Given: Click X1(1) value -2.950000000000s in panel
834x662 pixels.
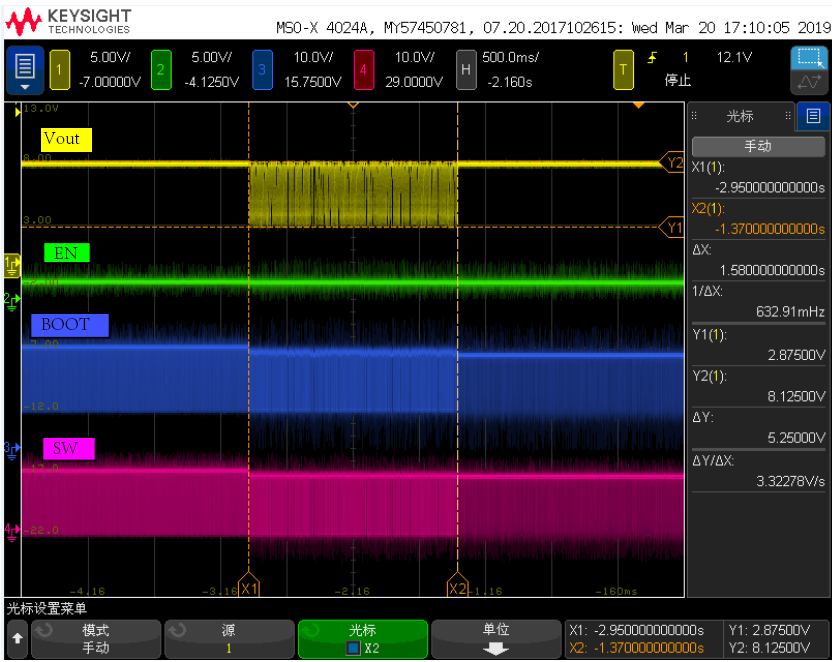Looking at the screenshot, I should point(770,187).
